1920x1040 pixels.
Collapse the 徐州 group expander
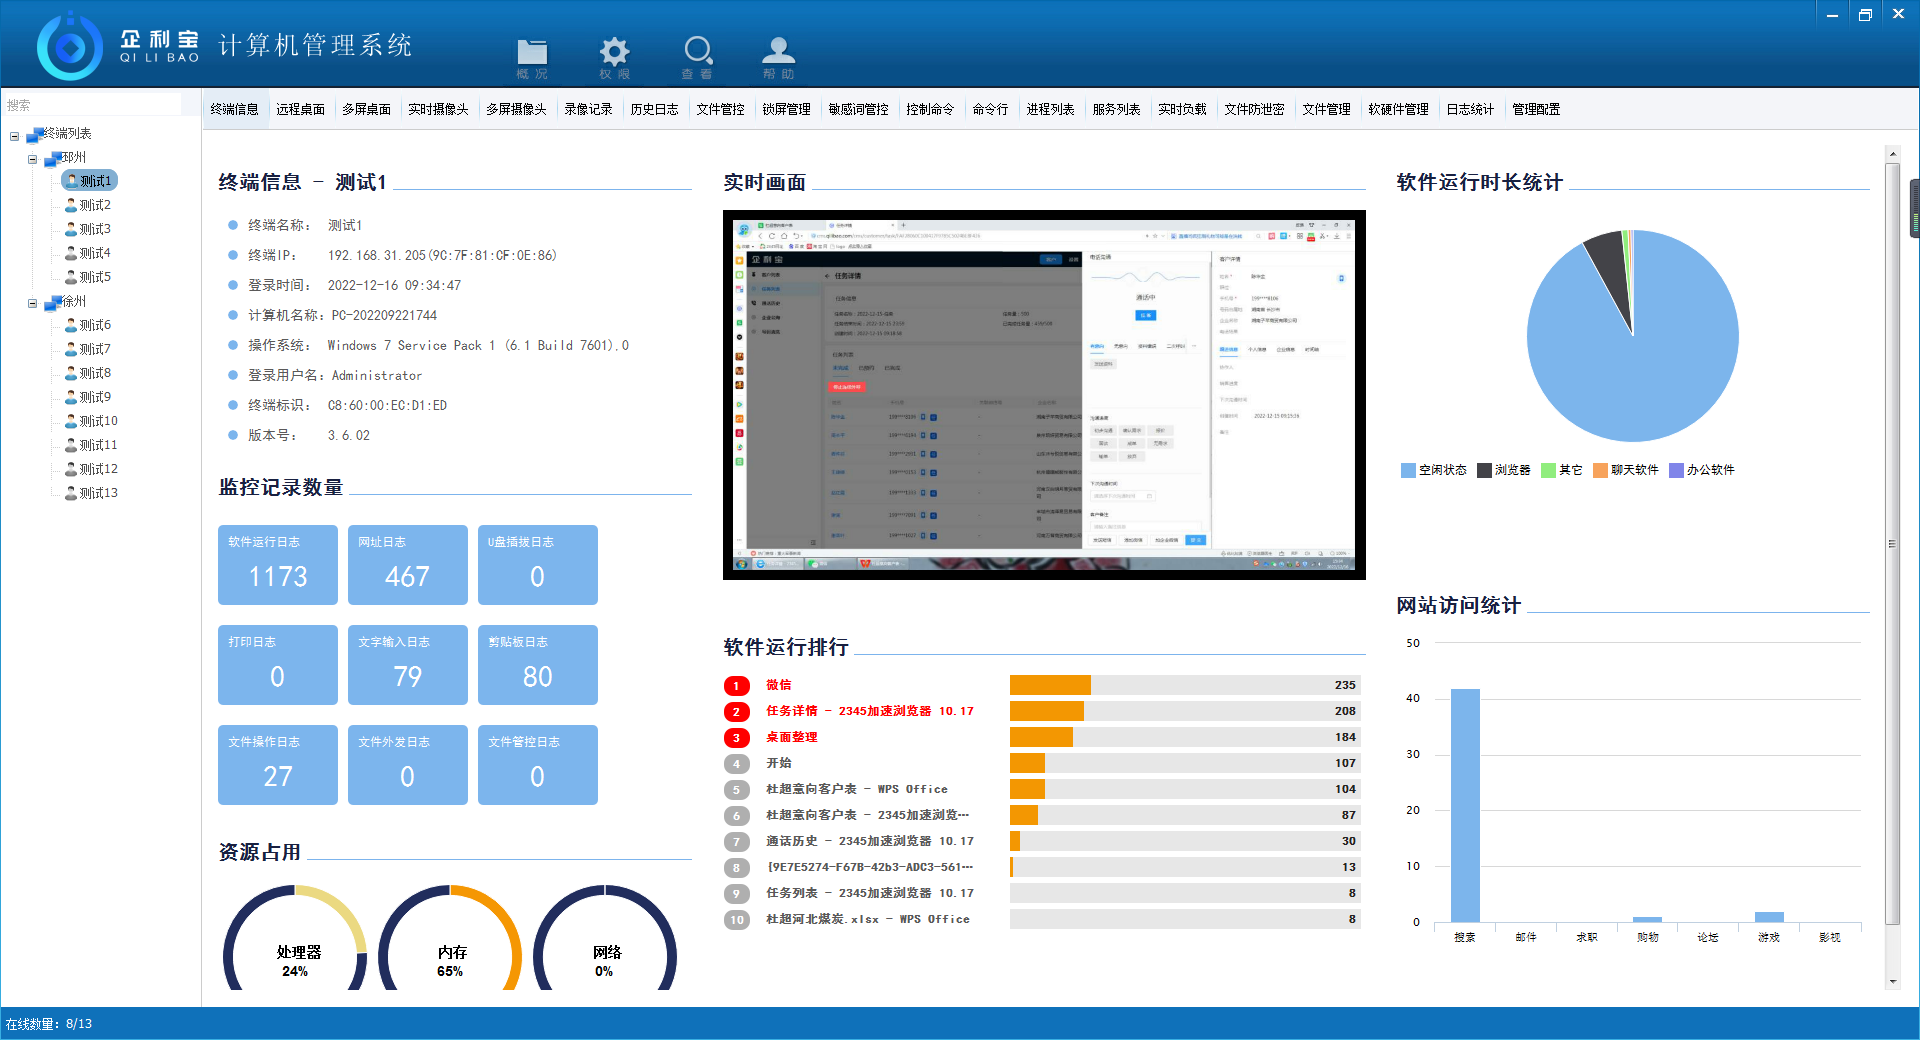[33, 303]
